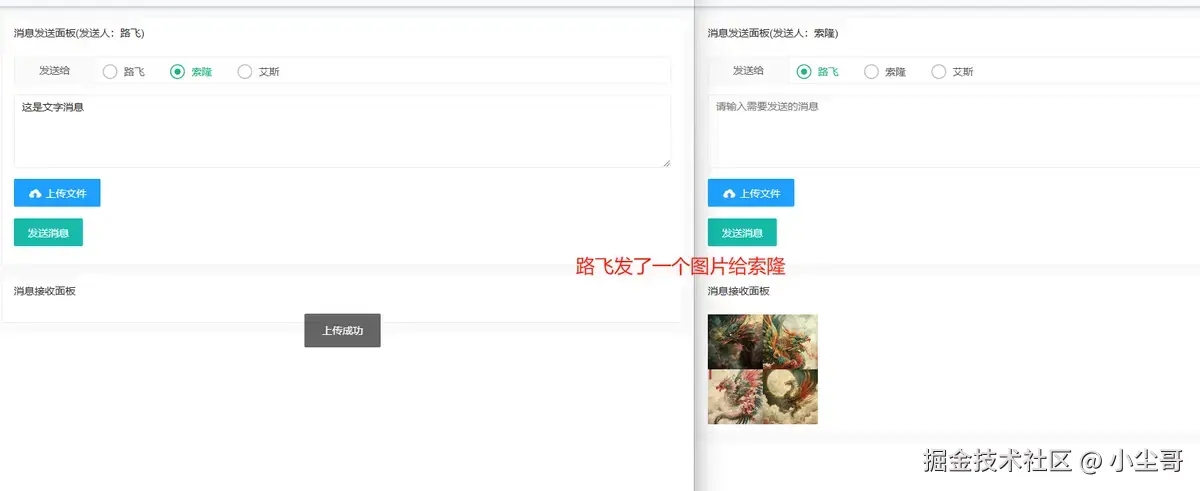Click 发送给 label in right panel
The width and height of the screenshot is (1200, 491).
click(748, 71)
